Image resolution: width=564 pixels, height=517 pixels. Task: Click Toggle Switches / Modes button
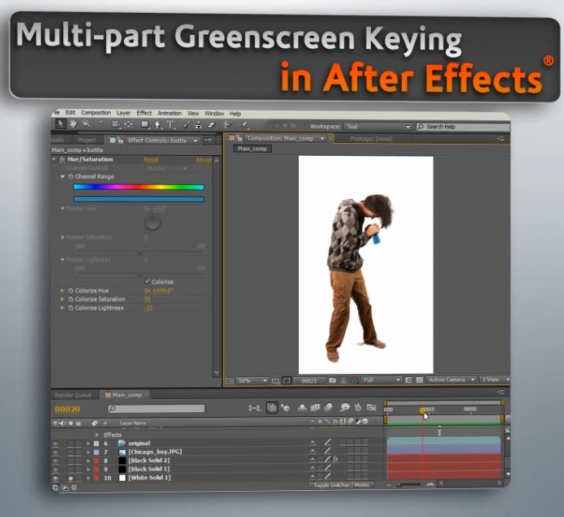[x=341, y=485]
